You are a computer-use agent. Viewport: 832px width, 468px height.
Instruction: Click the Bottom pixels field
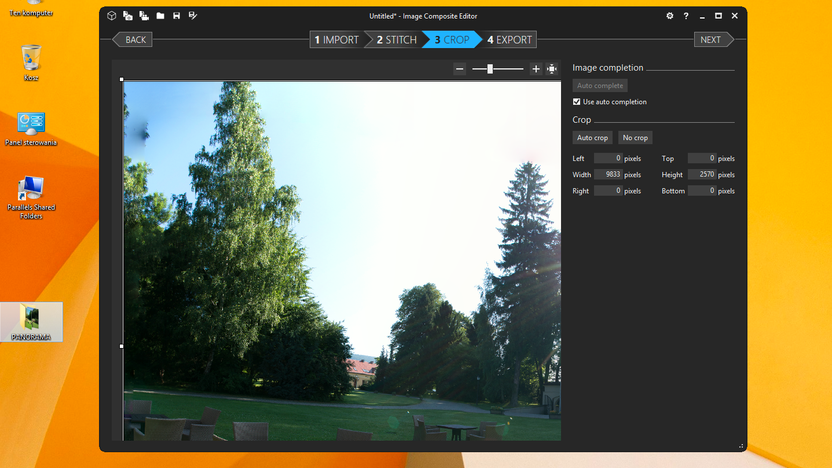[702, 190]
